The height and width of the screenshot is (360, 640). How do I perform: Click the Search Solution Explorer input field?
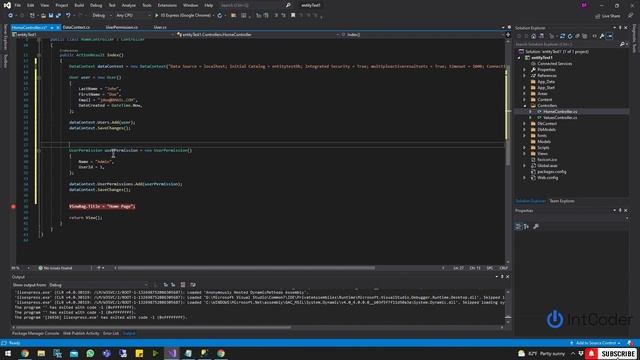click(567, 44)
